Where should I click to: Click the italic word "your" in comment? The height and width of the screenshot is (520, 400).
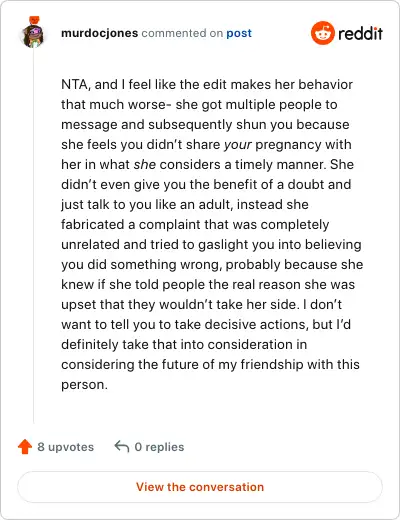(238, 145)
